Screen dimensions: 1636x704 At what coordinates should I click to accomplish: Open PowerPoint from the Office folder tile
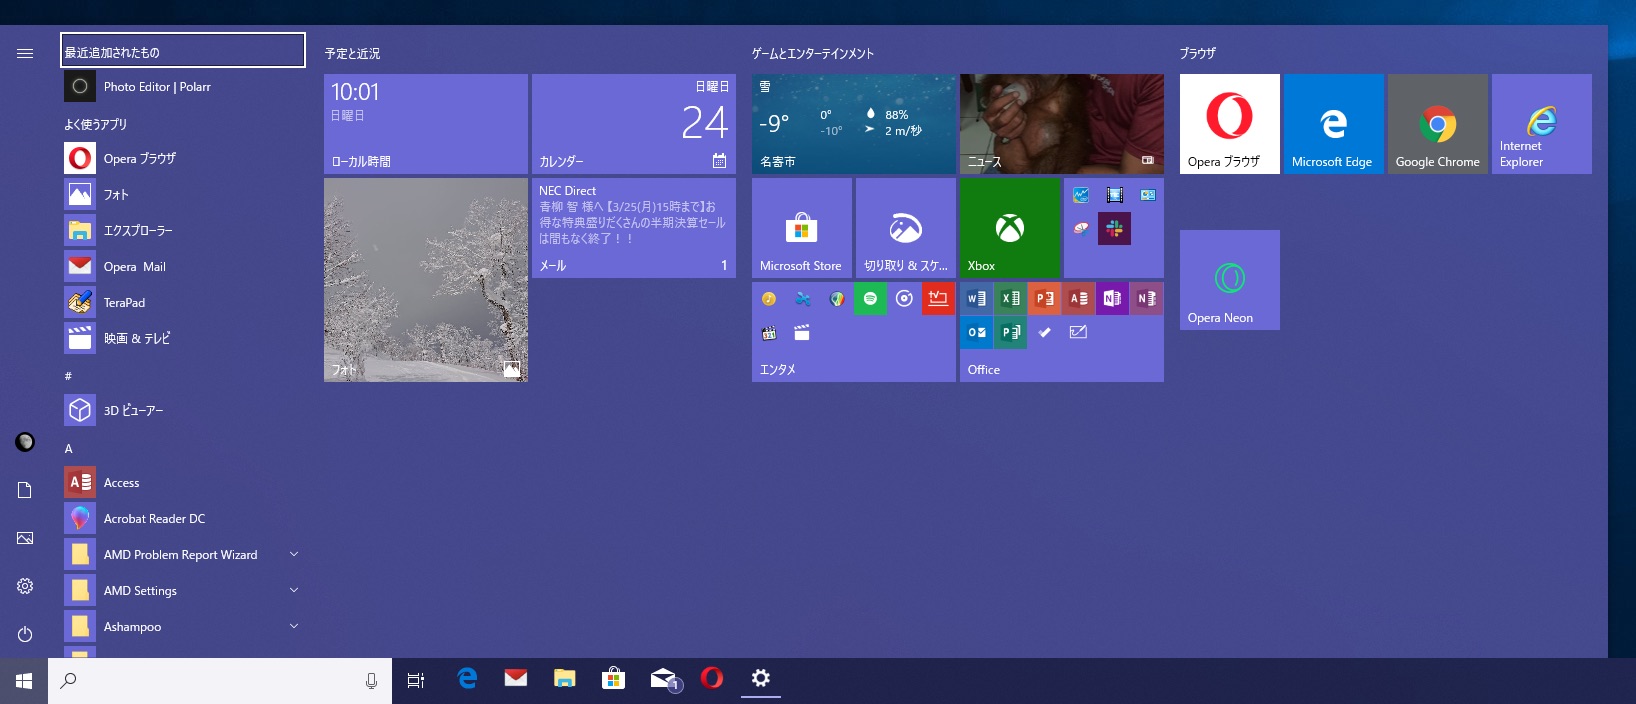(x=1044, y=298)
